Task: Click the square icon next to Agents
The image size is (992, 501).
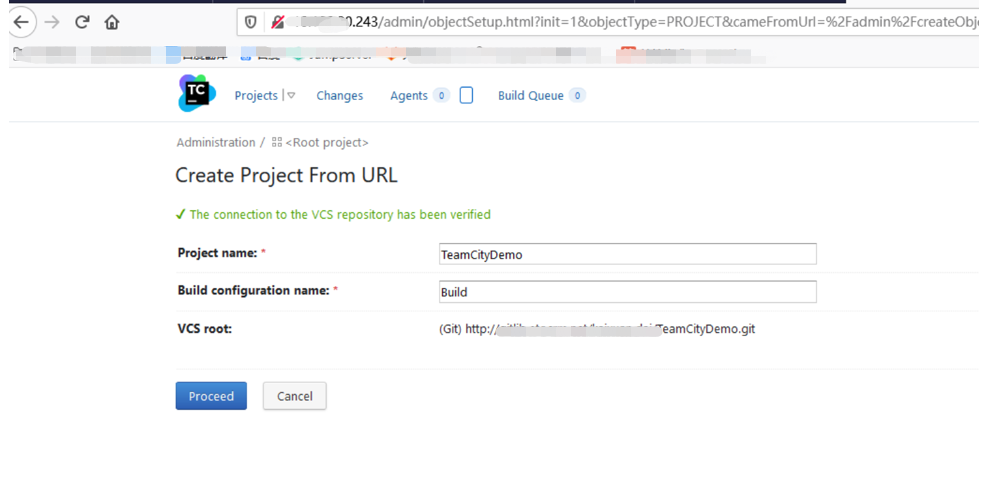Action: pyautogui.click(x=466, y=96)
